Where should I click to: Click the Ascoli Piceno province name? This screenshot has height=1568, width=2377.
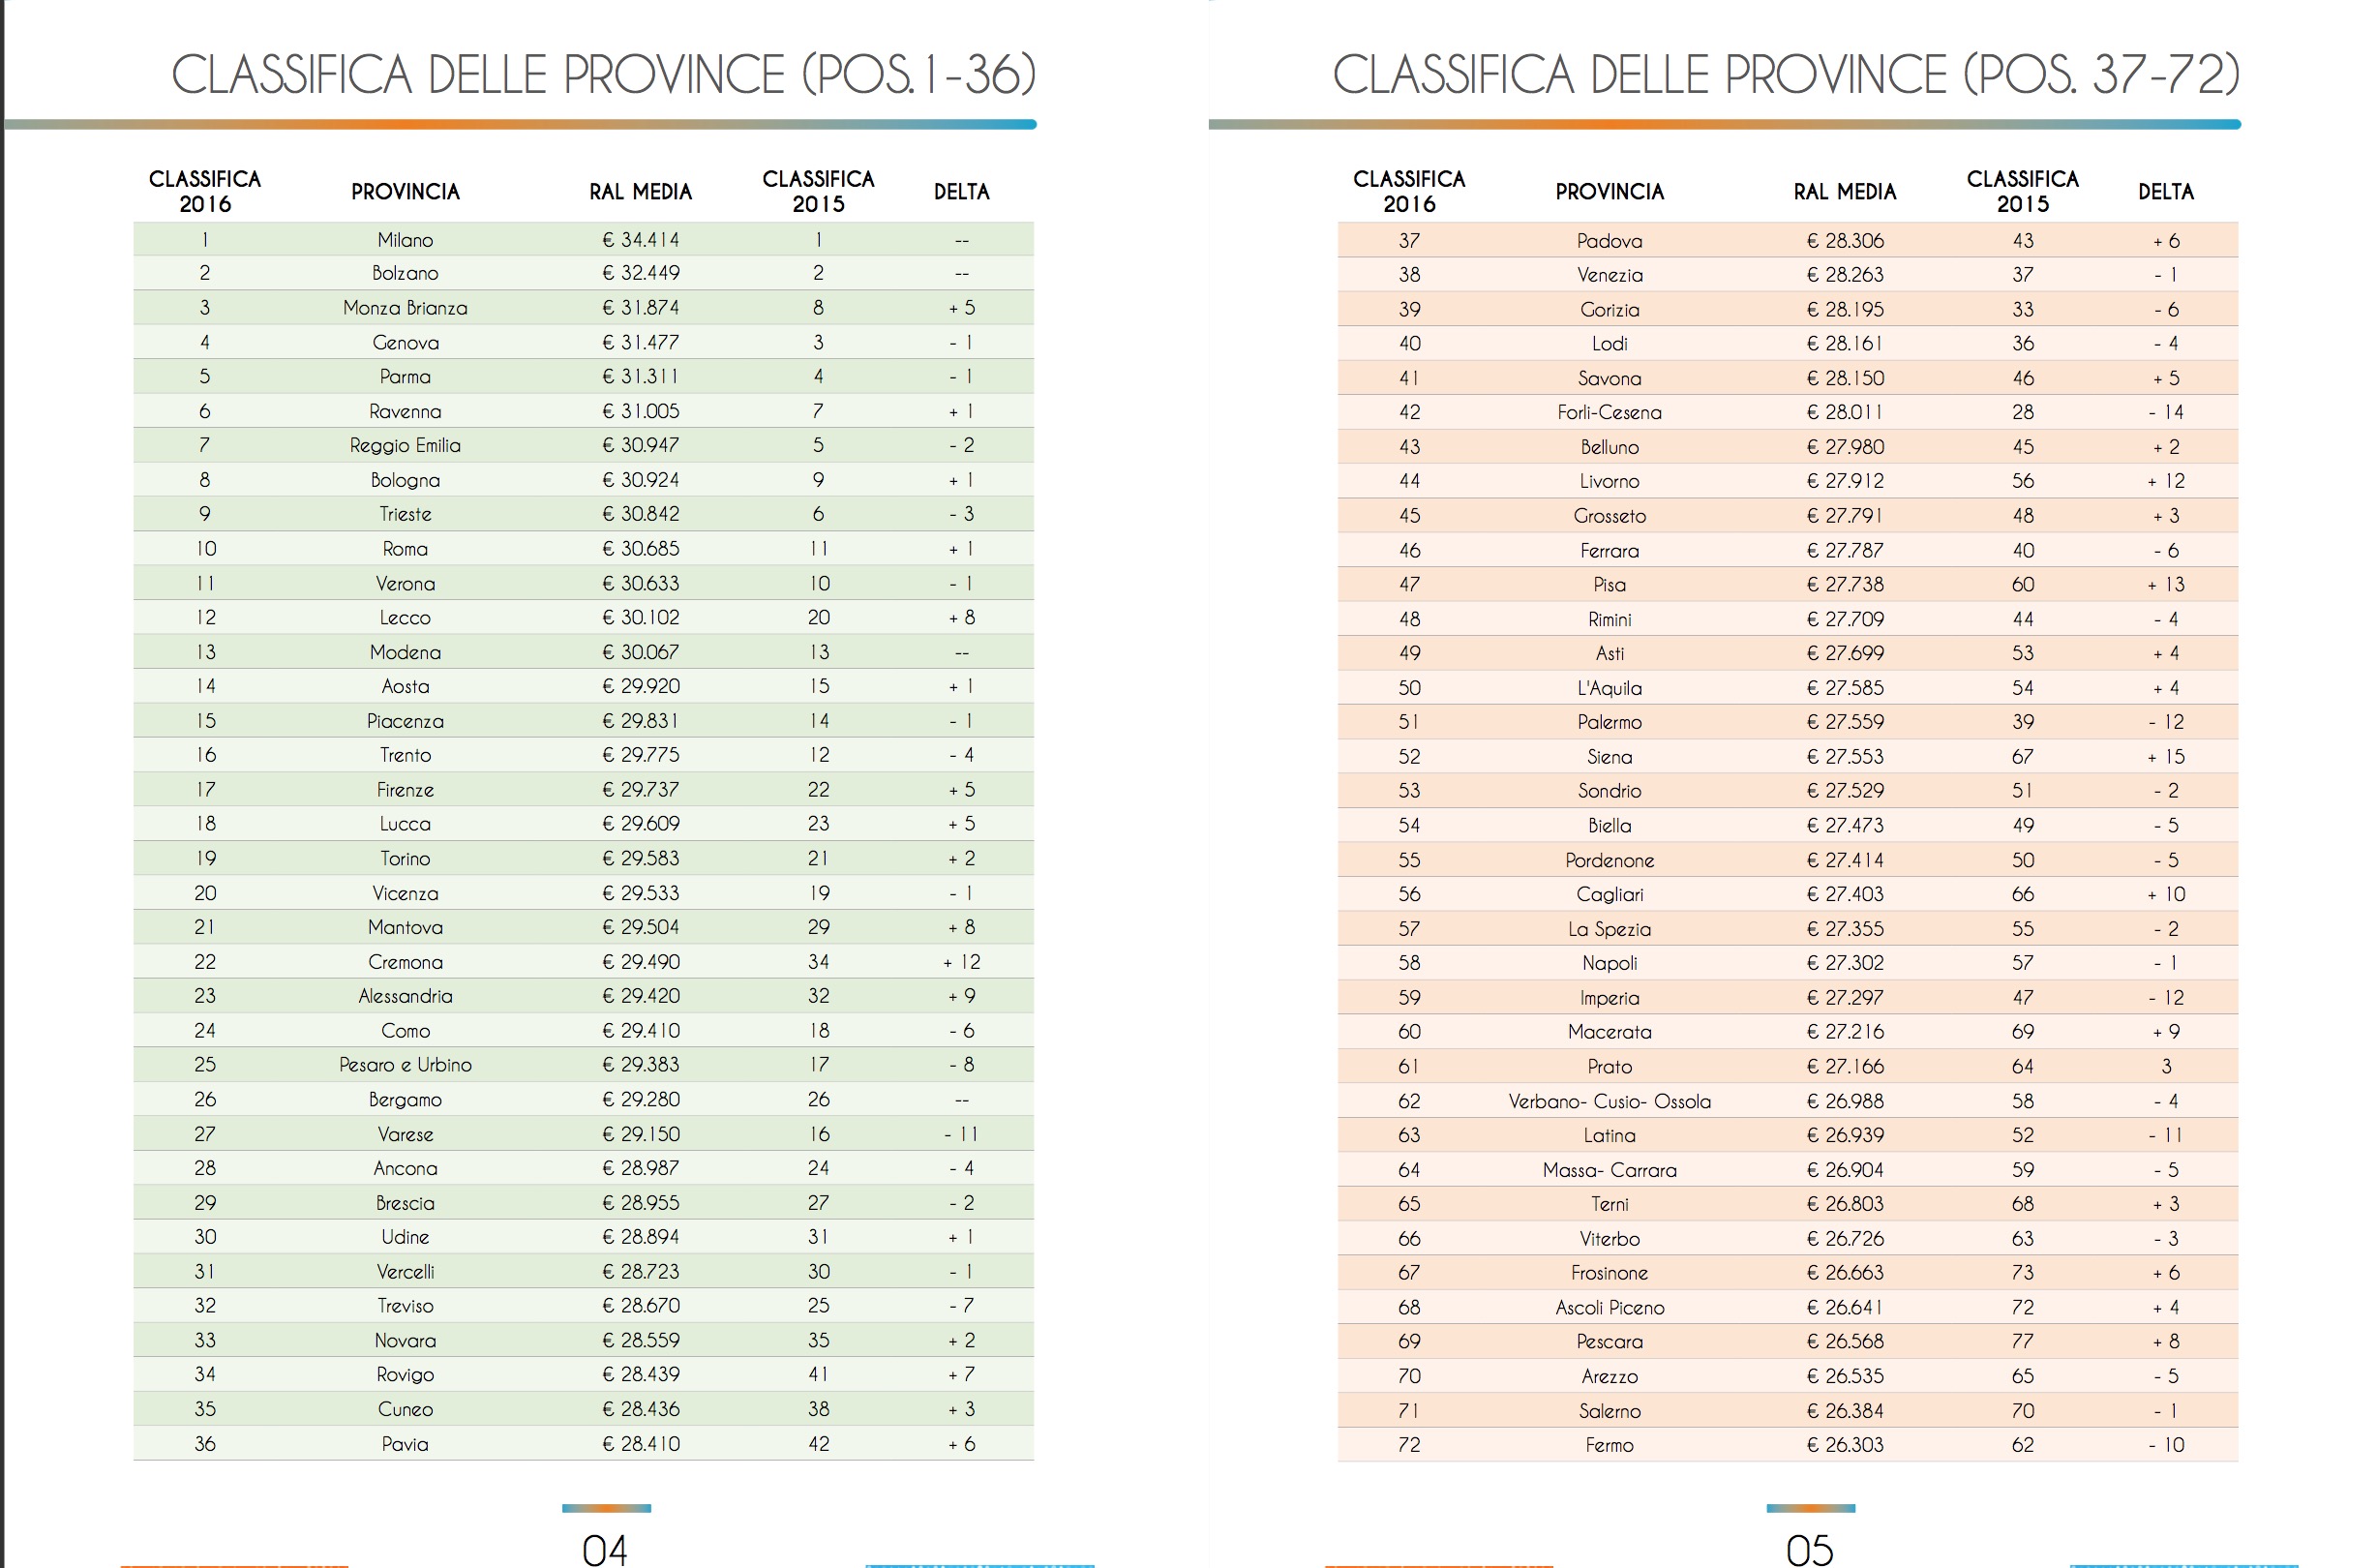coord(1609,1307)
